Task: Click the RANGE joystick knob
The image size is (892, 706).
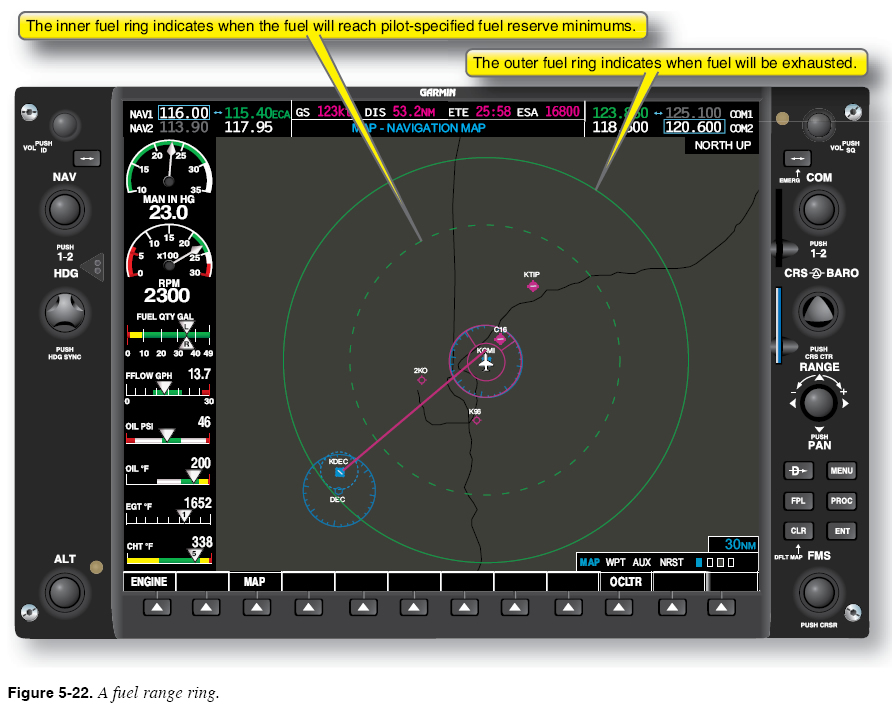Action: (819, 403)
